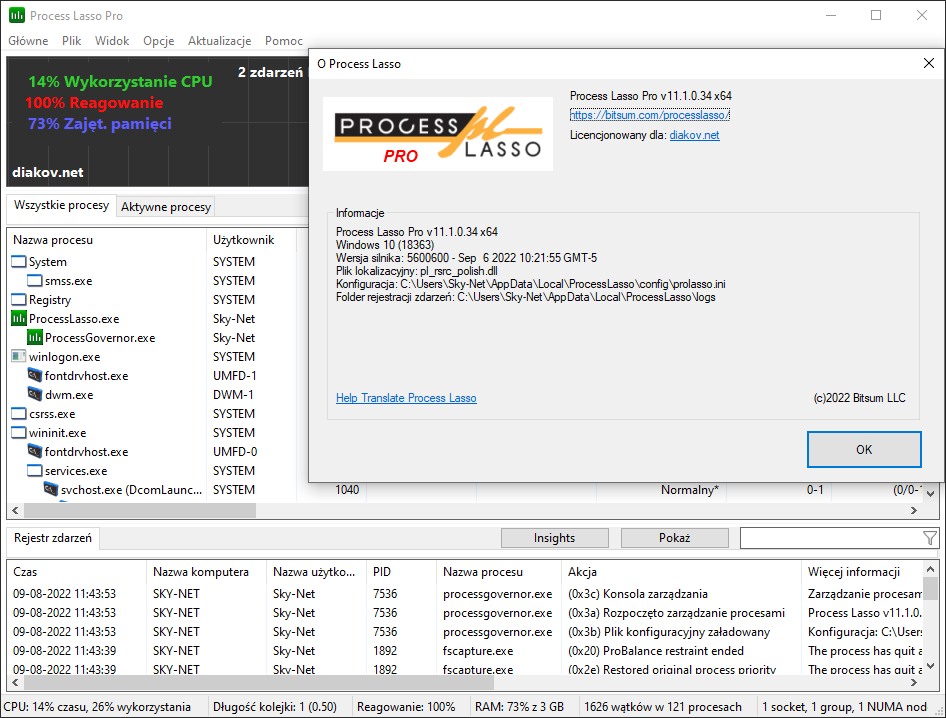
Task: Click Help Translate Process Lasso link
Action: (x=406, y=398)
